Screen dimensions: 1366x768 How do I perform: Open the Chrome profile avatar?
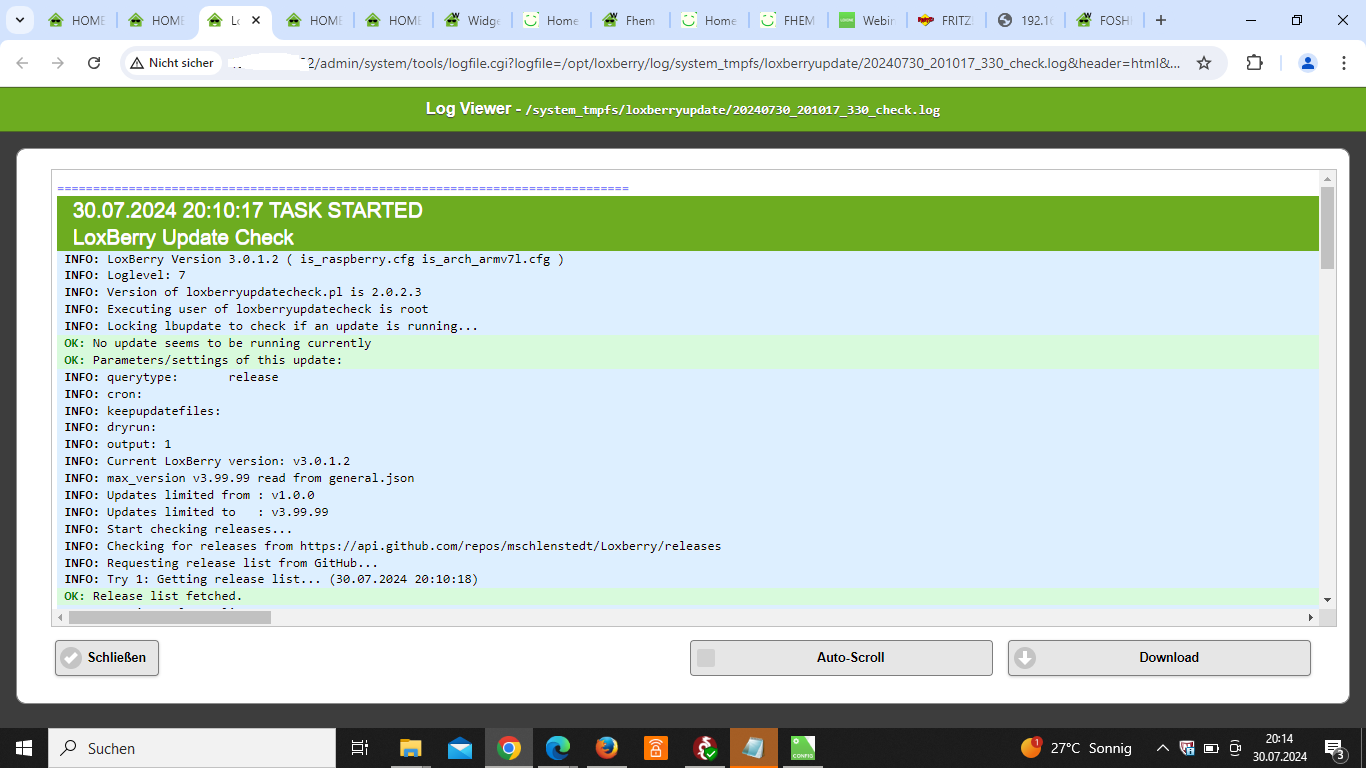pos(1307,63)
